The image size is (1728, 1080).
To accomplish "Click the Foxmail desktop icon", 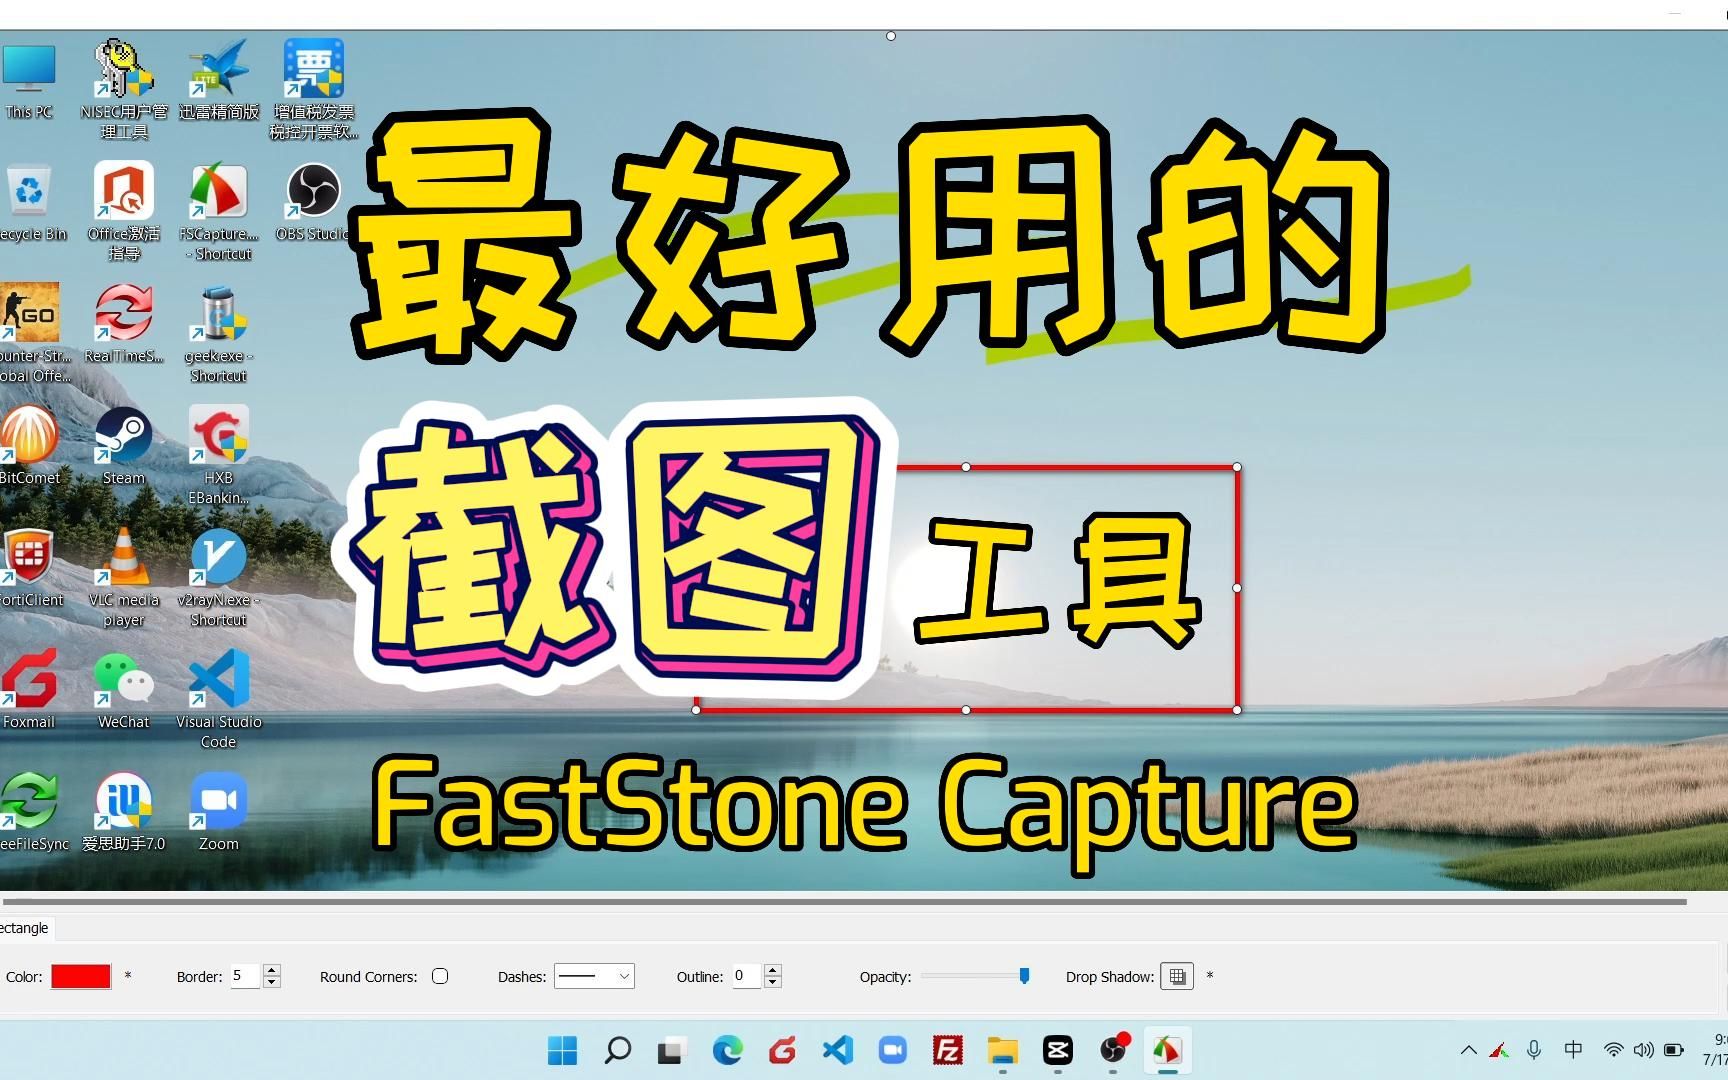I will coord(28,690).
